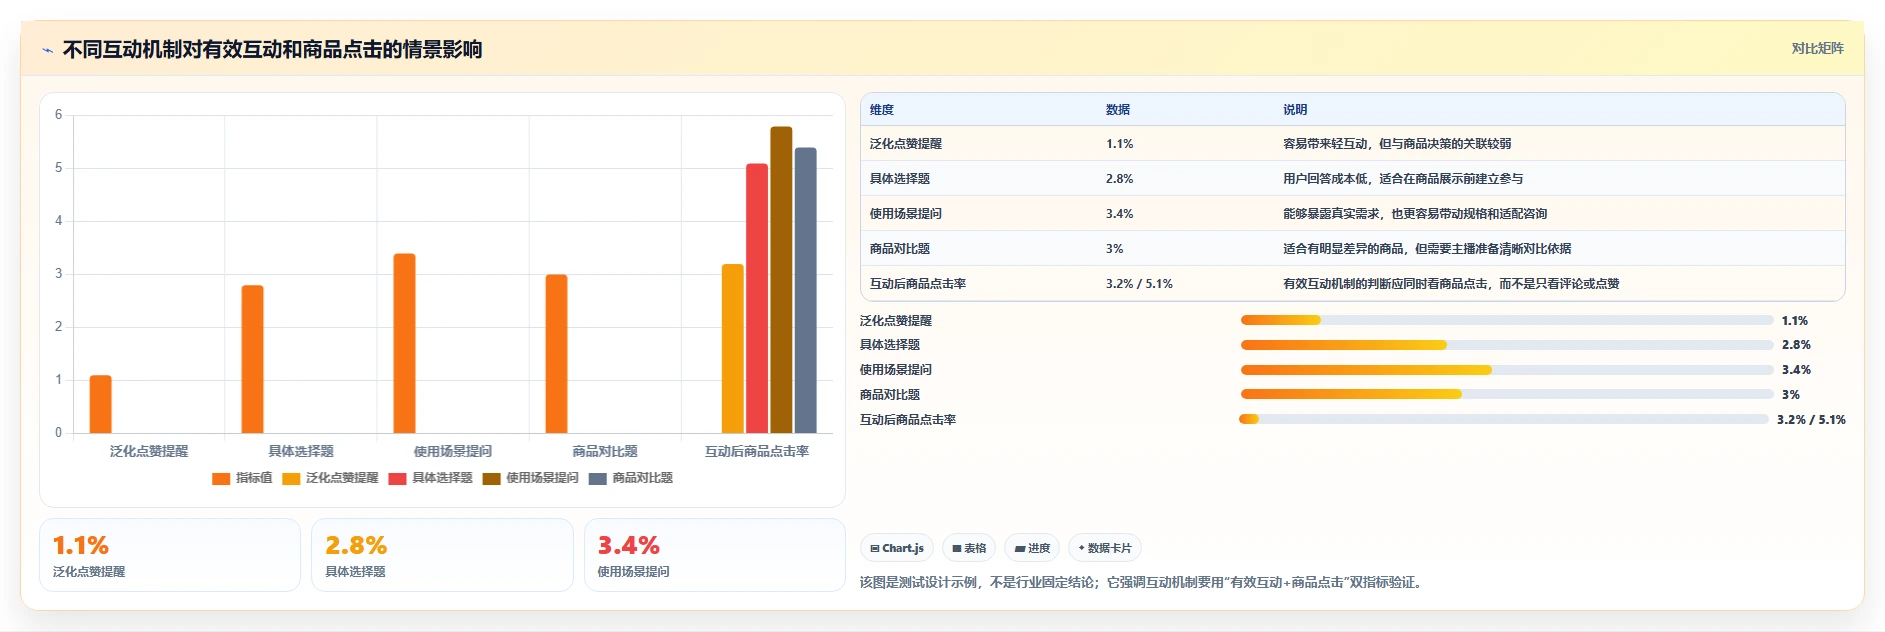Click the small blue icon before the card title
The image size is (1885, 632).
[47, 50]
